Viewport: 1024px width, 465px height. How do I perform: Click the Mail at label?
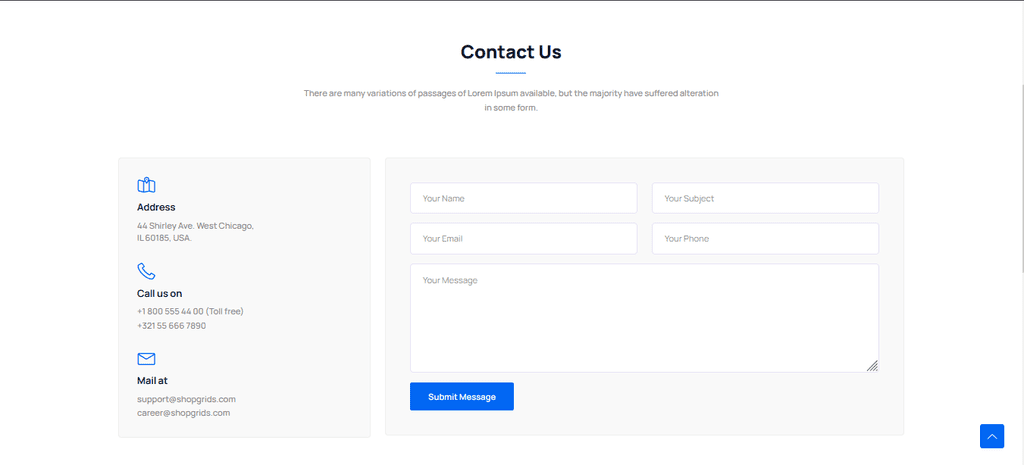pos(152,381)
